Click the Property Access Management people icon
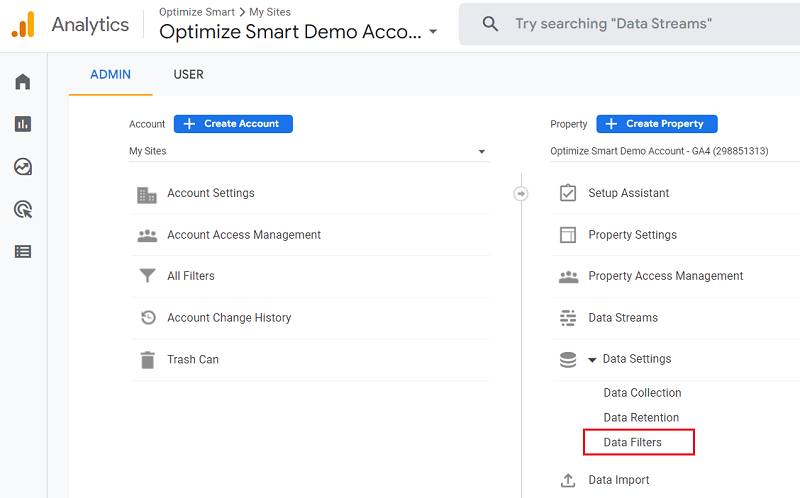The width and height of the screenshot is (800, 498). (568, 277)
